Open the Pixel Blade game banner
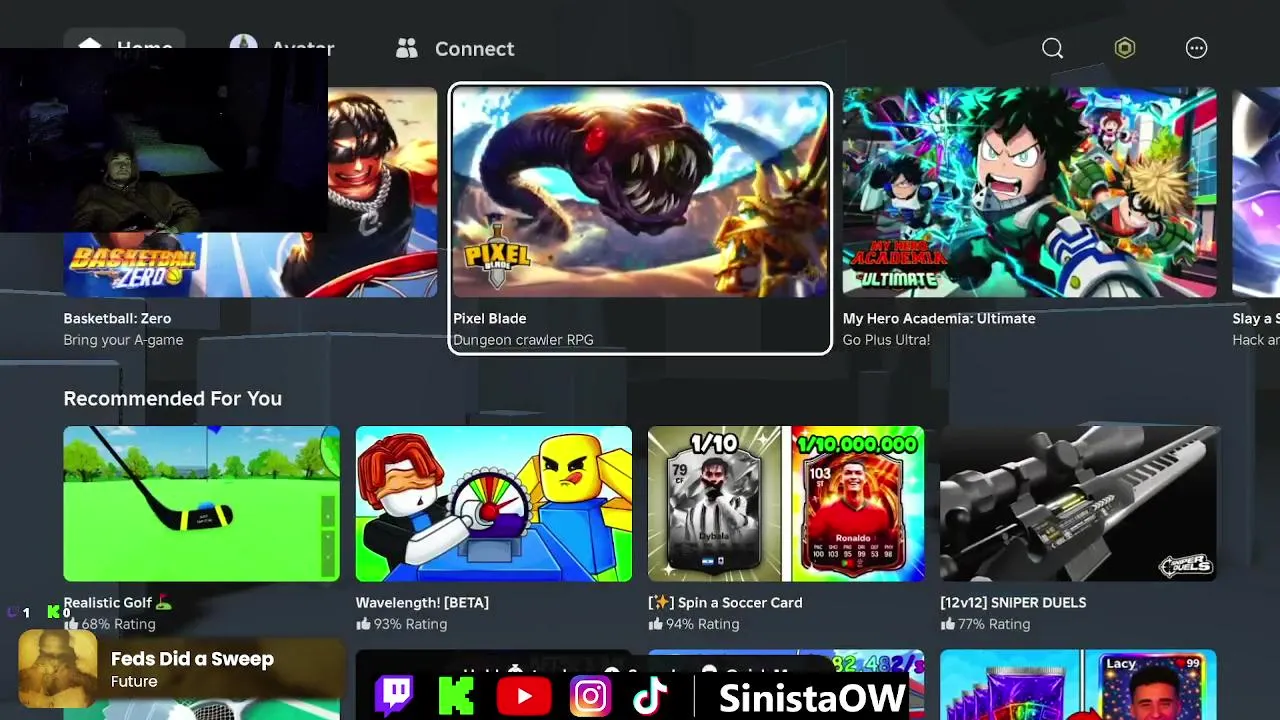 [x=640, y=192]
